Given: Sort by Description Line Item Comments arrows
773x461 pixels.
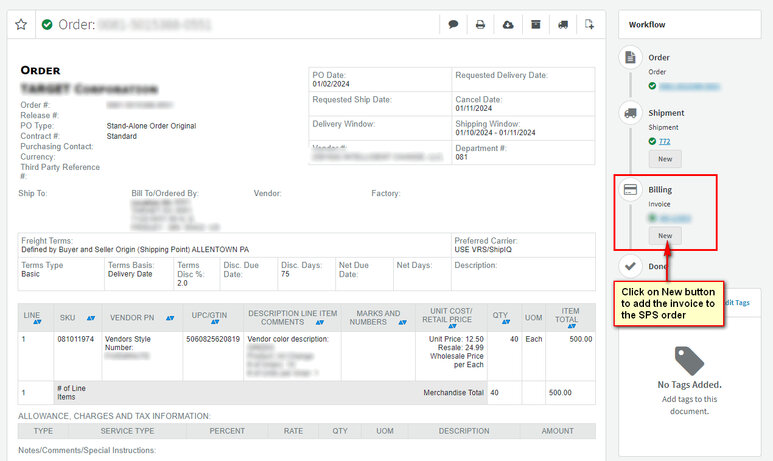Looking at the screenshot, I should click(x=320, y=322).
